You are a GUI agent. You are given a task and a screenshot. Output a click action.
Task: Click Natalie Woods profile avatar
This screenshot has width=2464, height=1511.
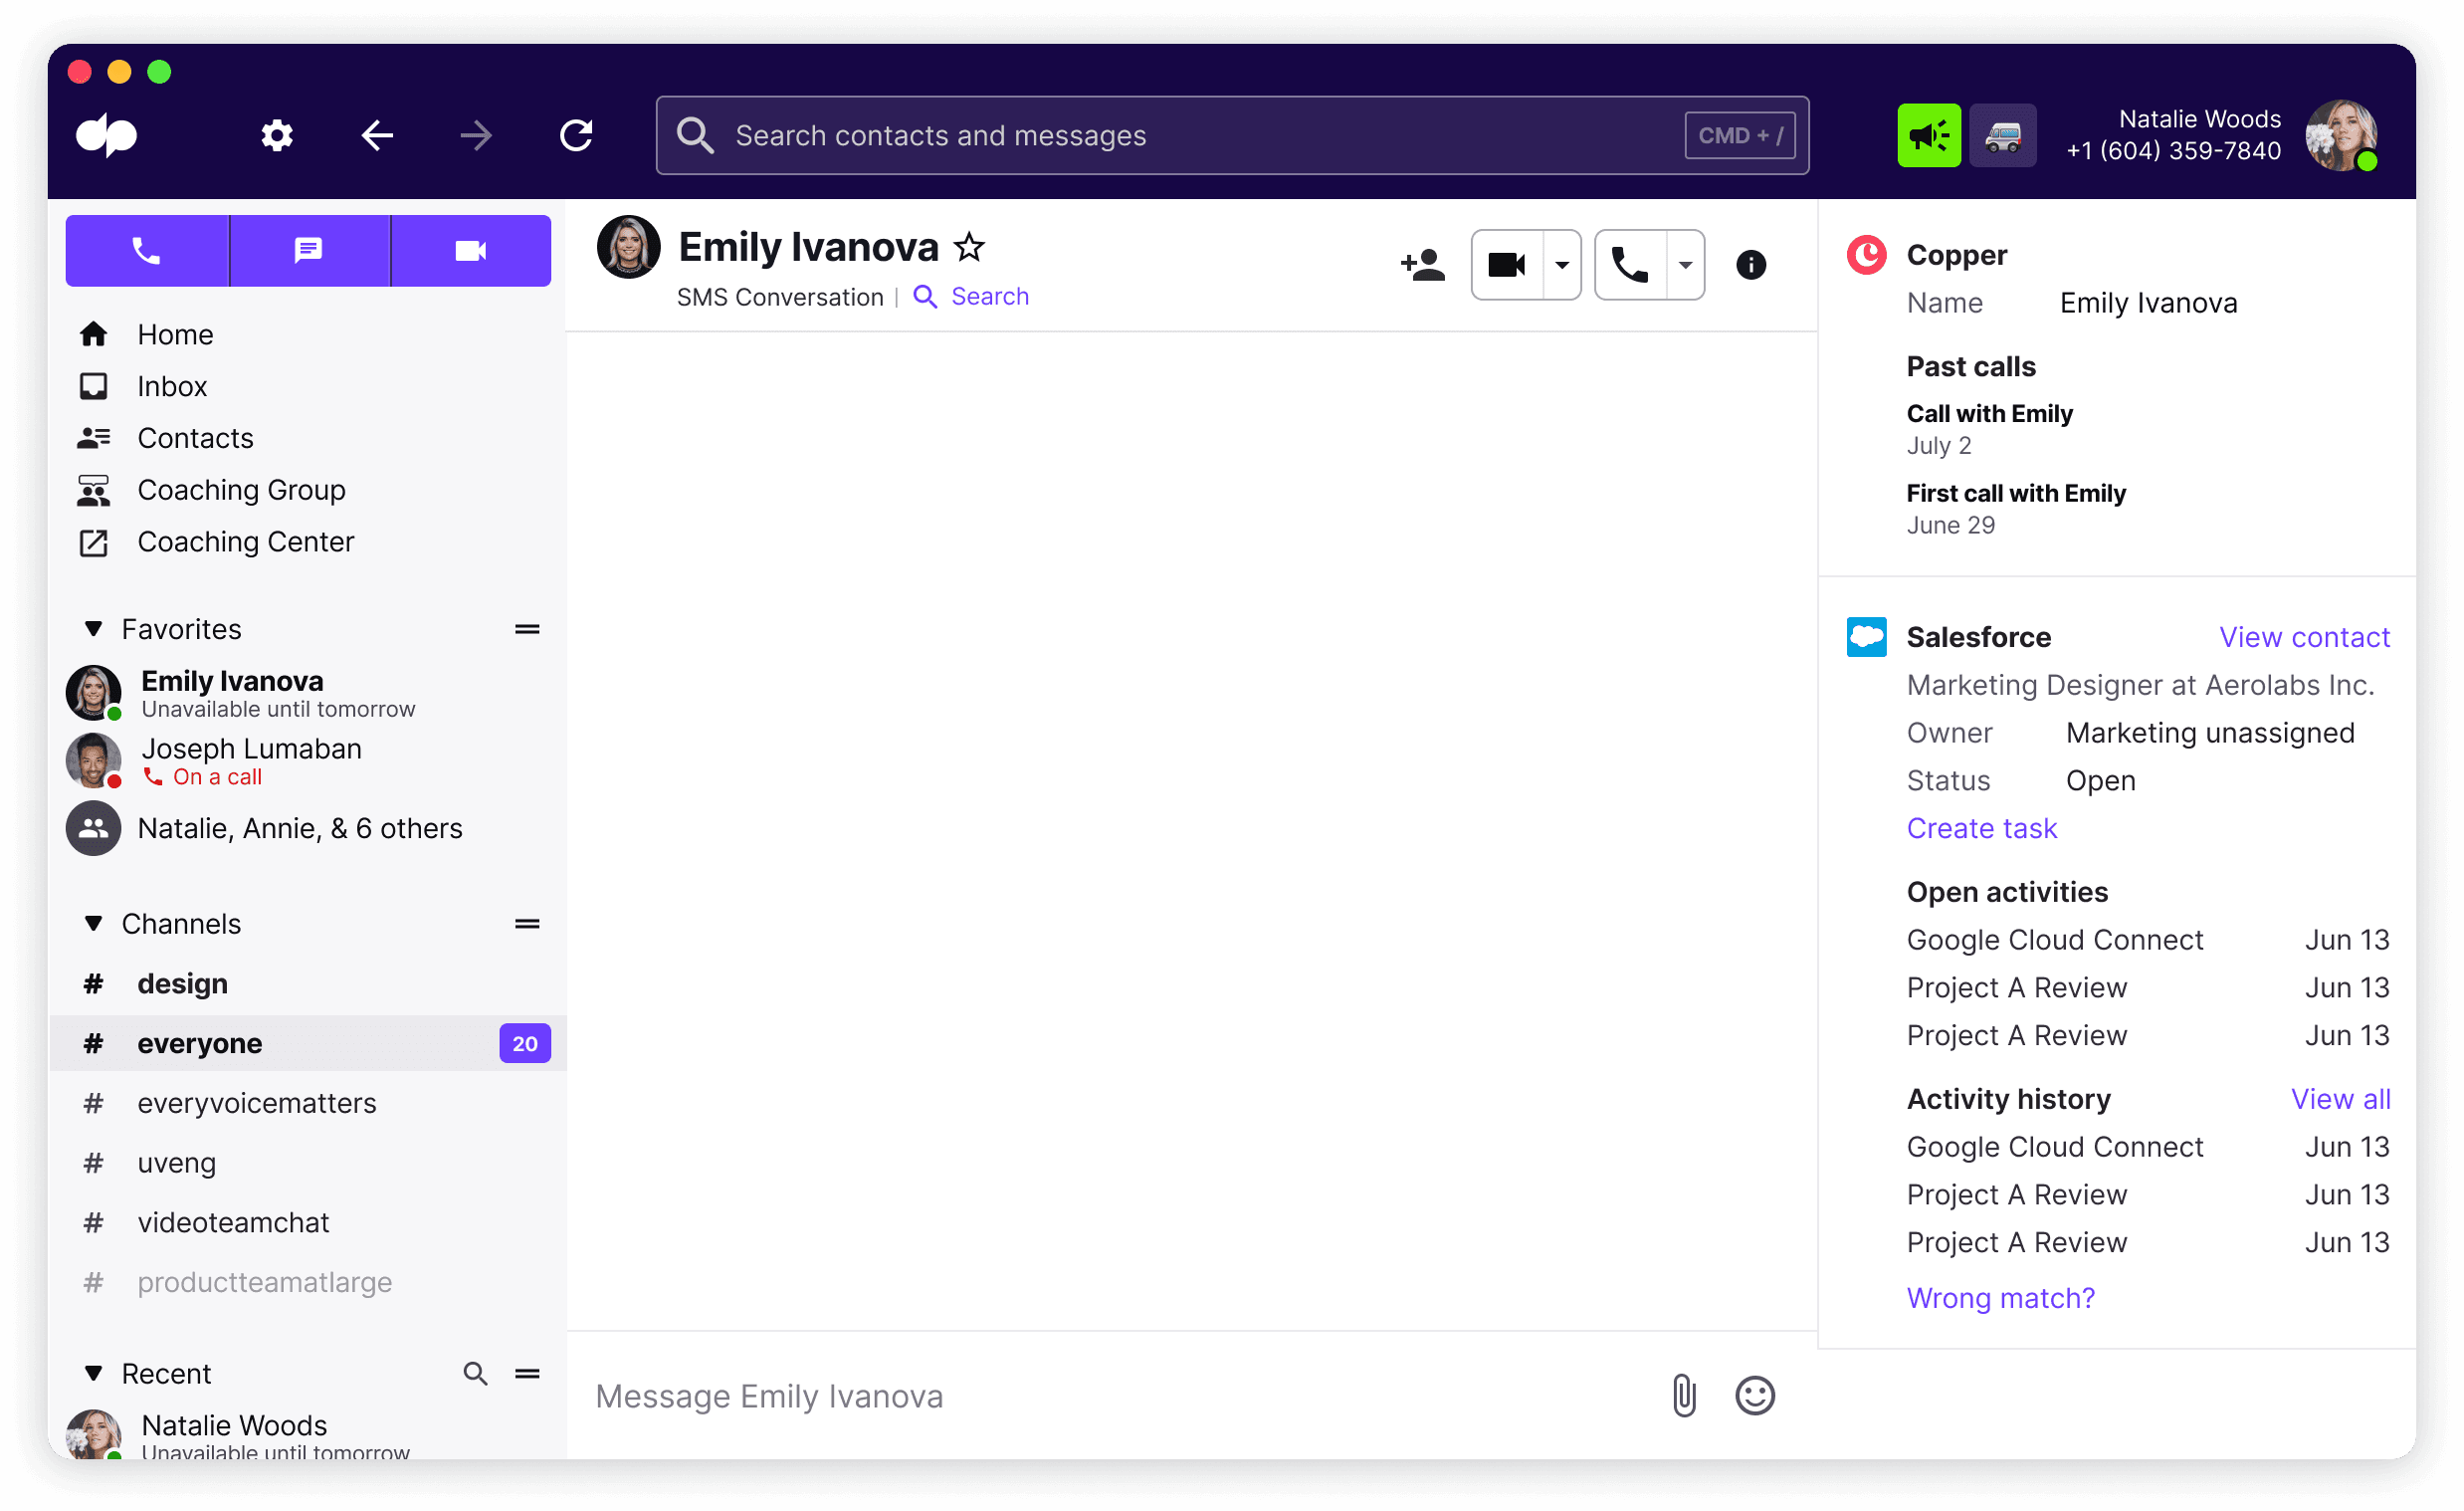[x=2340, y=135]
